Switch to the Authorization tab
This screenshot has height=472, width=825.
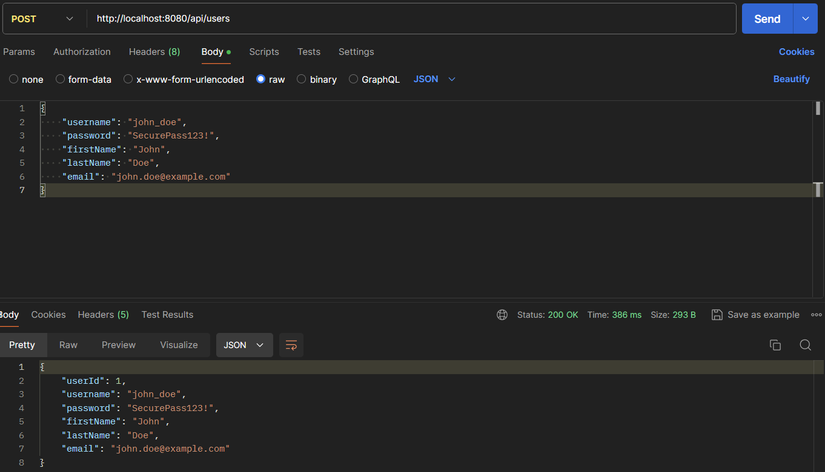coord(82,52)
